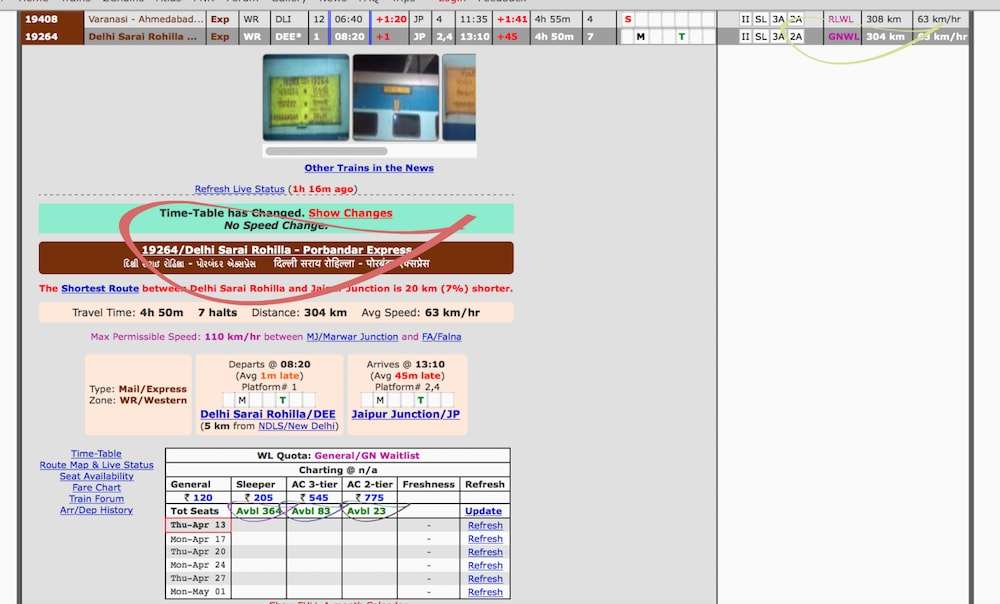The height and width of the screenshot is (604, 1000).
Task: Open Delhi Sarai Rohilla train name in list
Action: (x=142, y=36)
